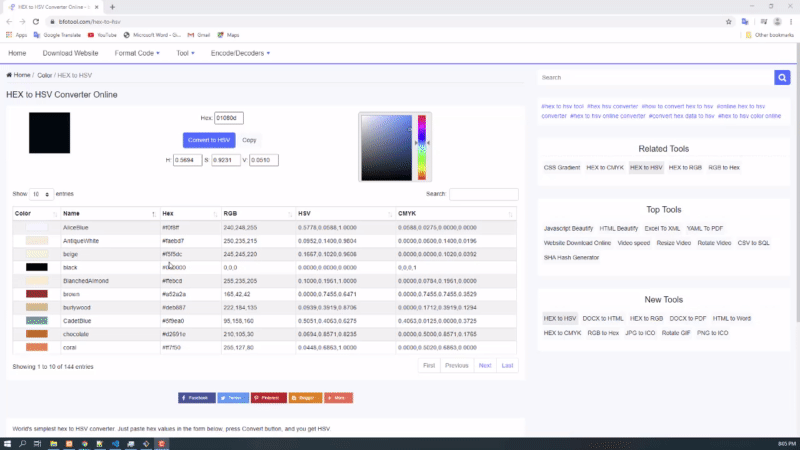Viewport: 800px width, 450px height.
Task: Open the Gmail bookmark
Action: [x=203, y=35]
